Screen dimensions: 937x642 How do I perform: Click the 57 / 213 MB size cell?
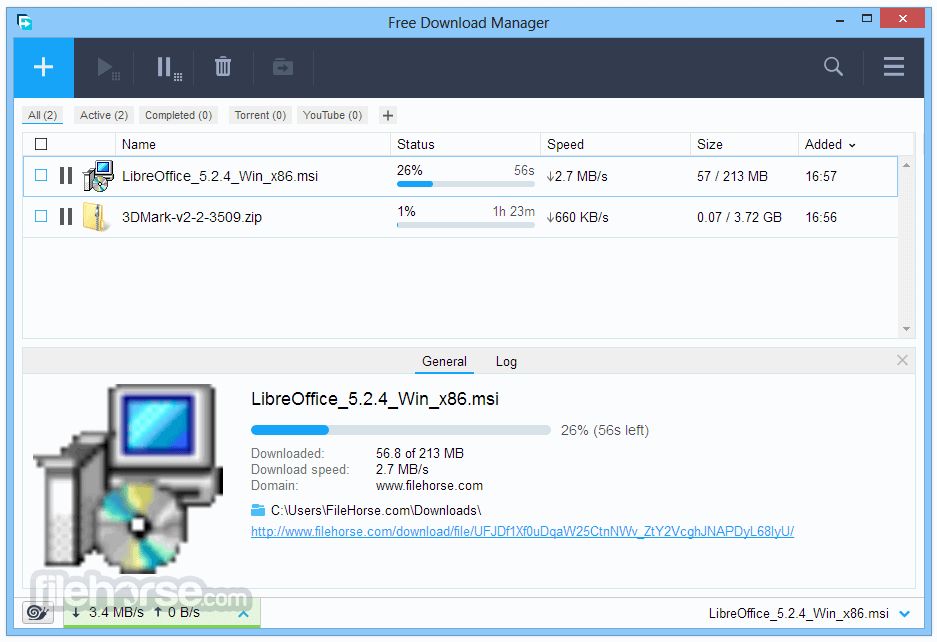coord(732,176)
